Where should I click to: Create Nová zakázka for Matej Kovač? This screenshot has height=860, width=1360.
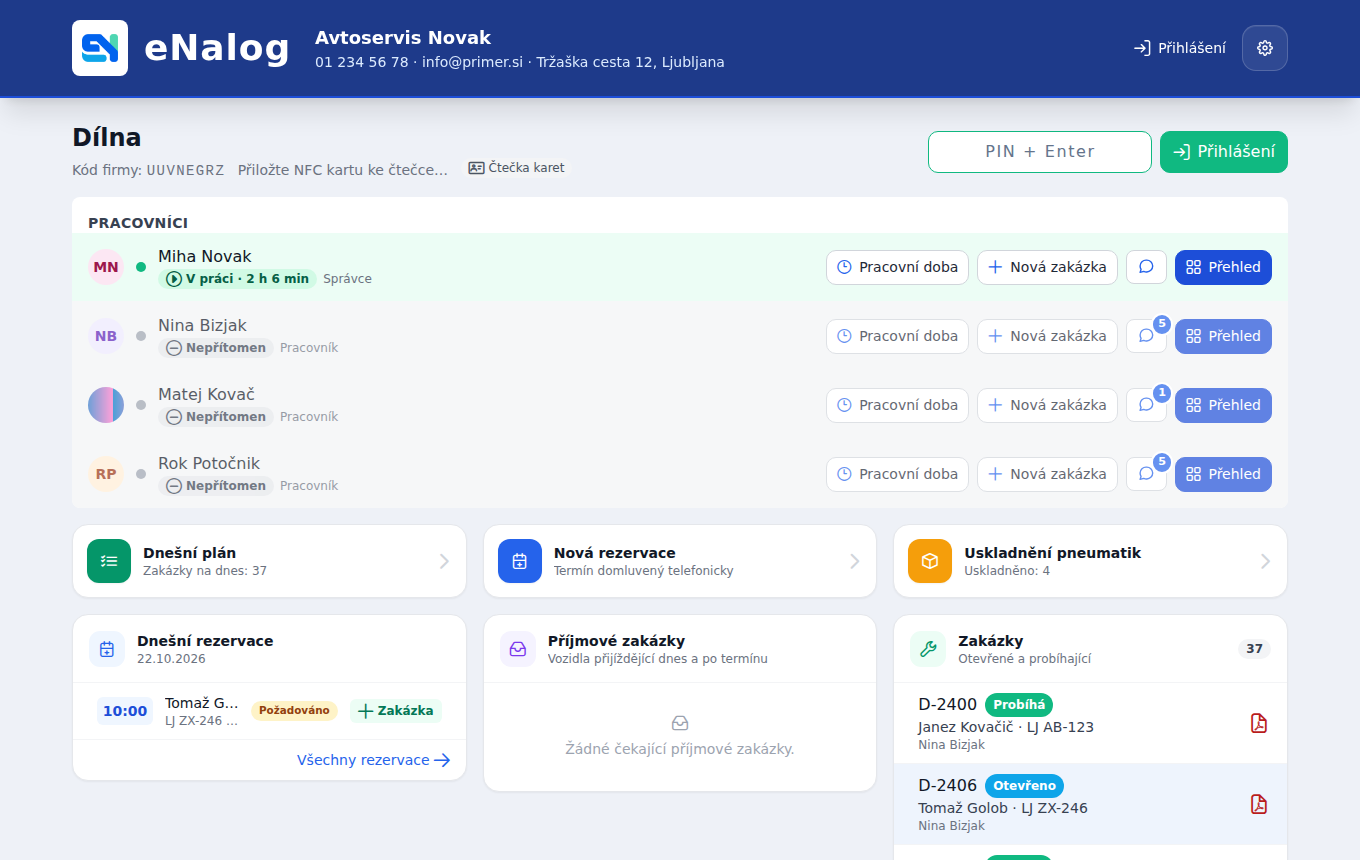1047,405
